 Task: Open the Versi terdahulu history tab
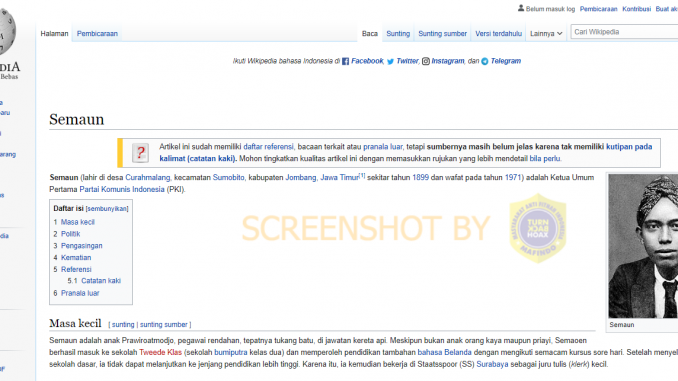pos(498,34)
